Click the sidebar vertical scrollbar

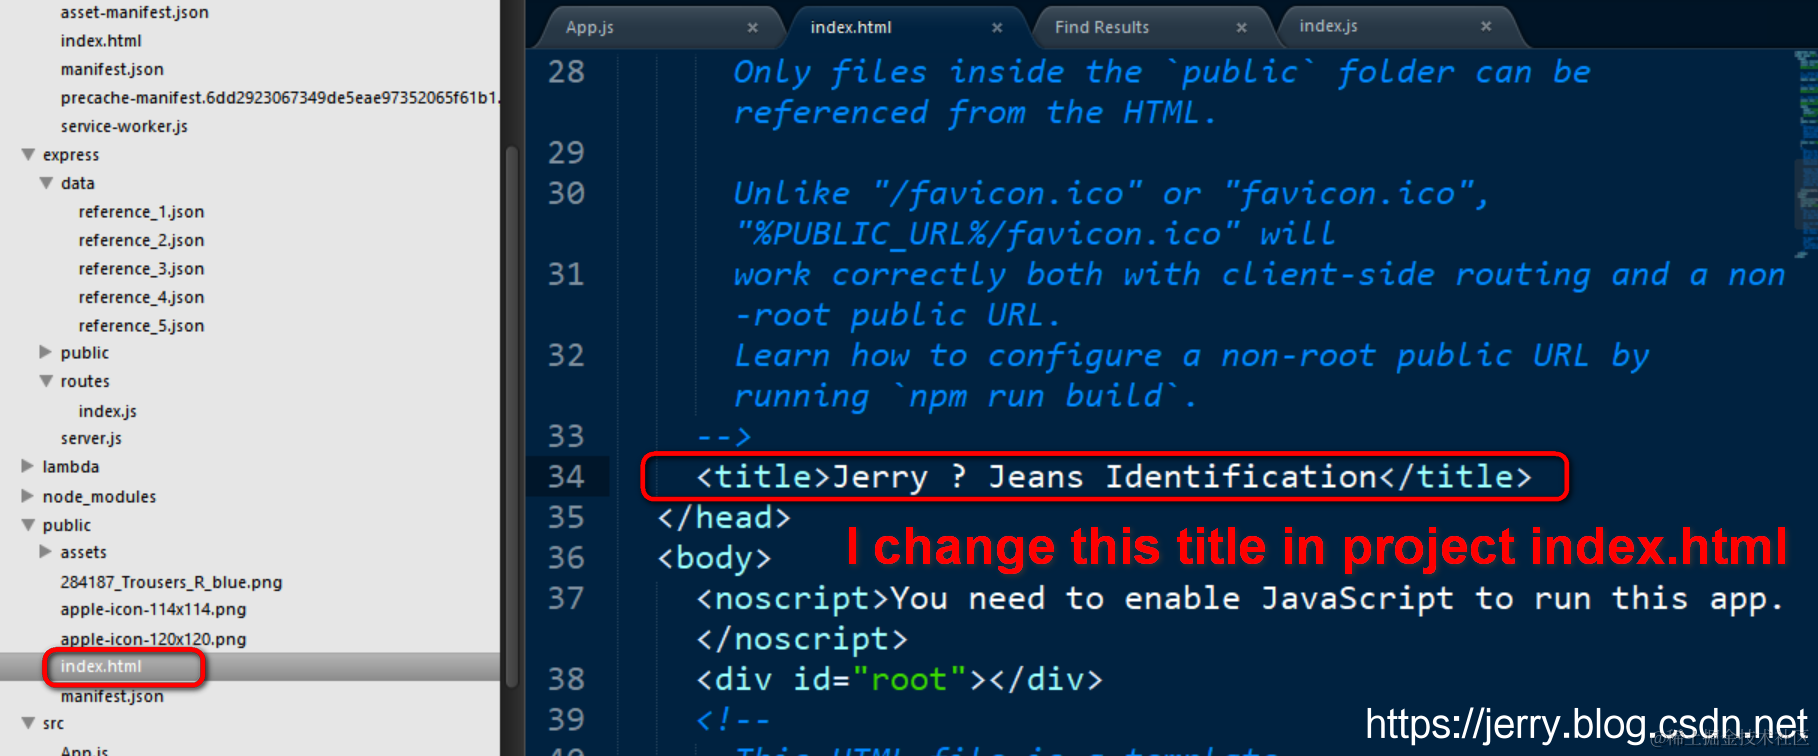click(x=511, y=415)
